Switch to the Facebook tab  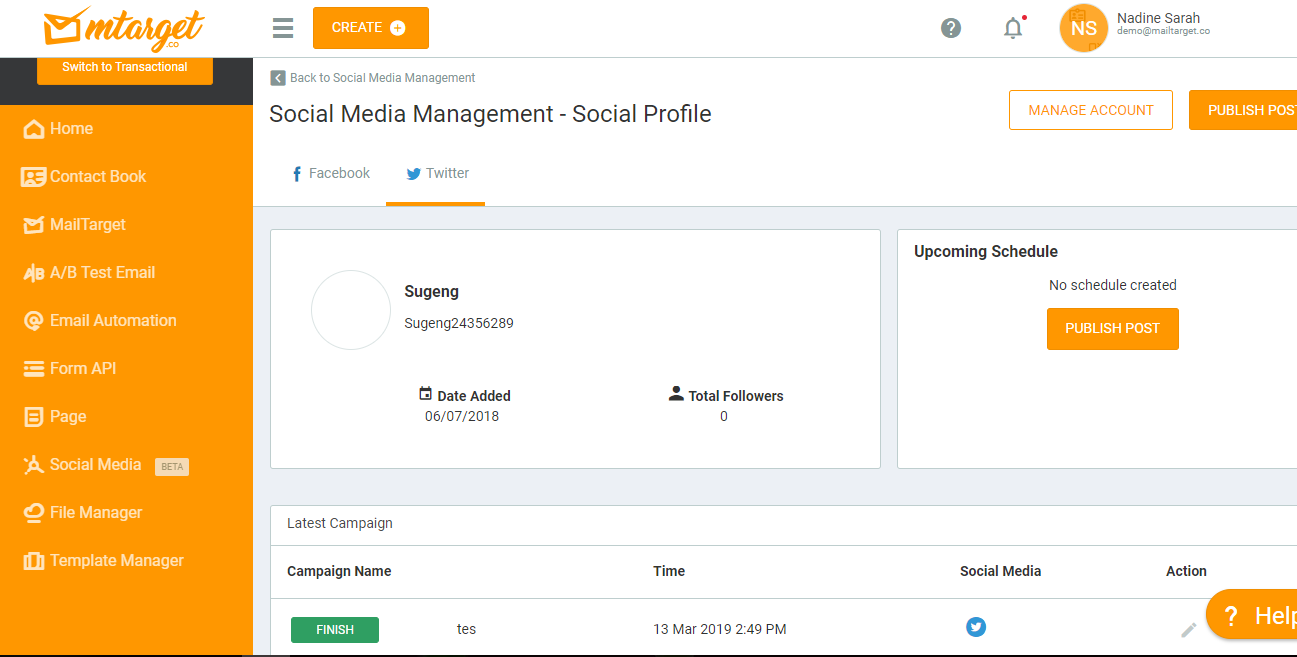point(330,174)
